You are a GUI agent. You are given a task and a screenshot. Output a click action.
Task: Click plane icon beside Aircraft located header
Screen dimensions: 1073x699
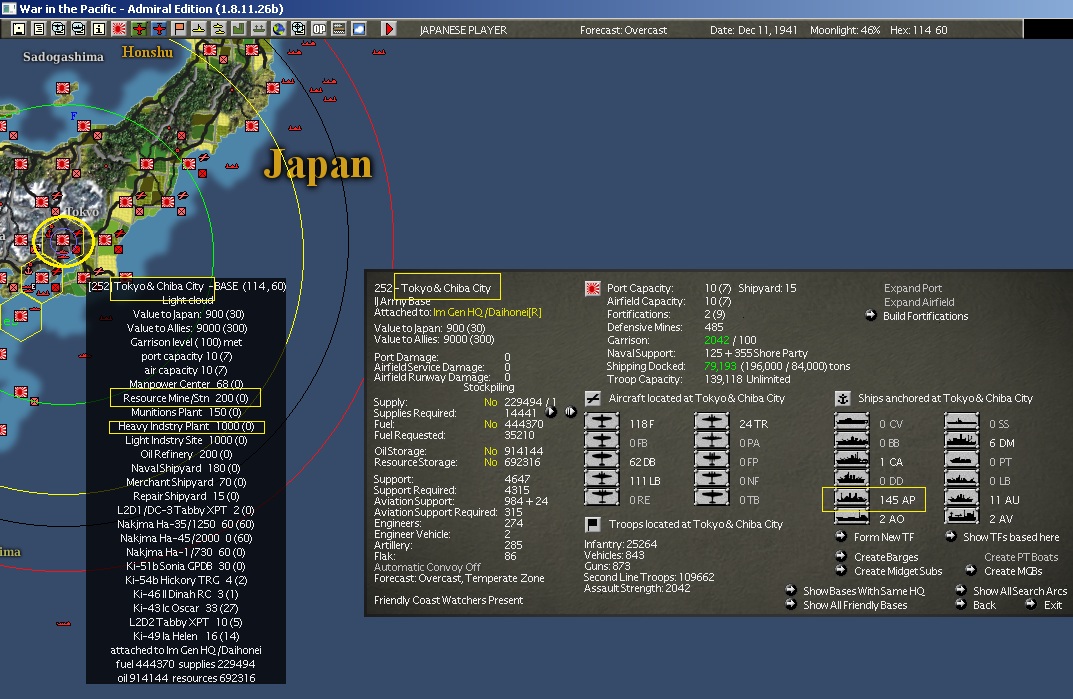click(x=593, y=398)
